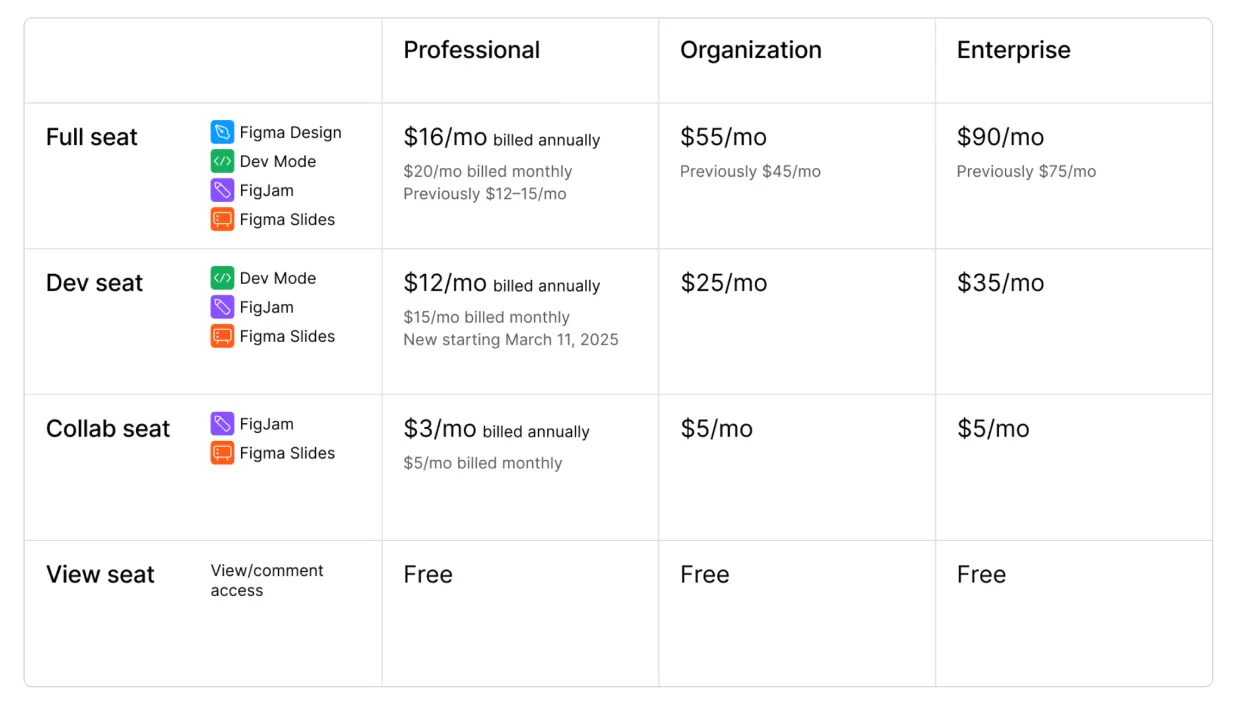Select the FigJam icon in Dev seat row
1238x712 pixels.
[x=222, y=307]
